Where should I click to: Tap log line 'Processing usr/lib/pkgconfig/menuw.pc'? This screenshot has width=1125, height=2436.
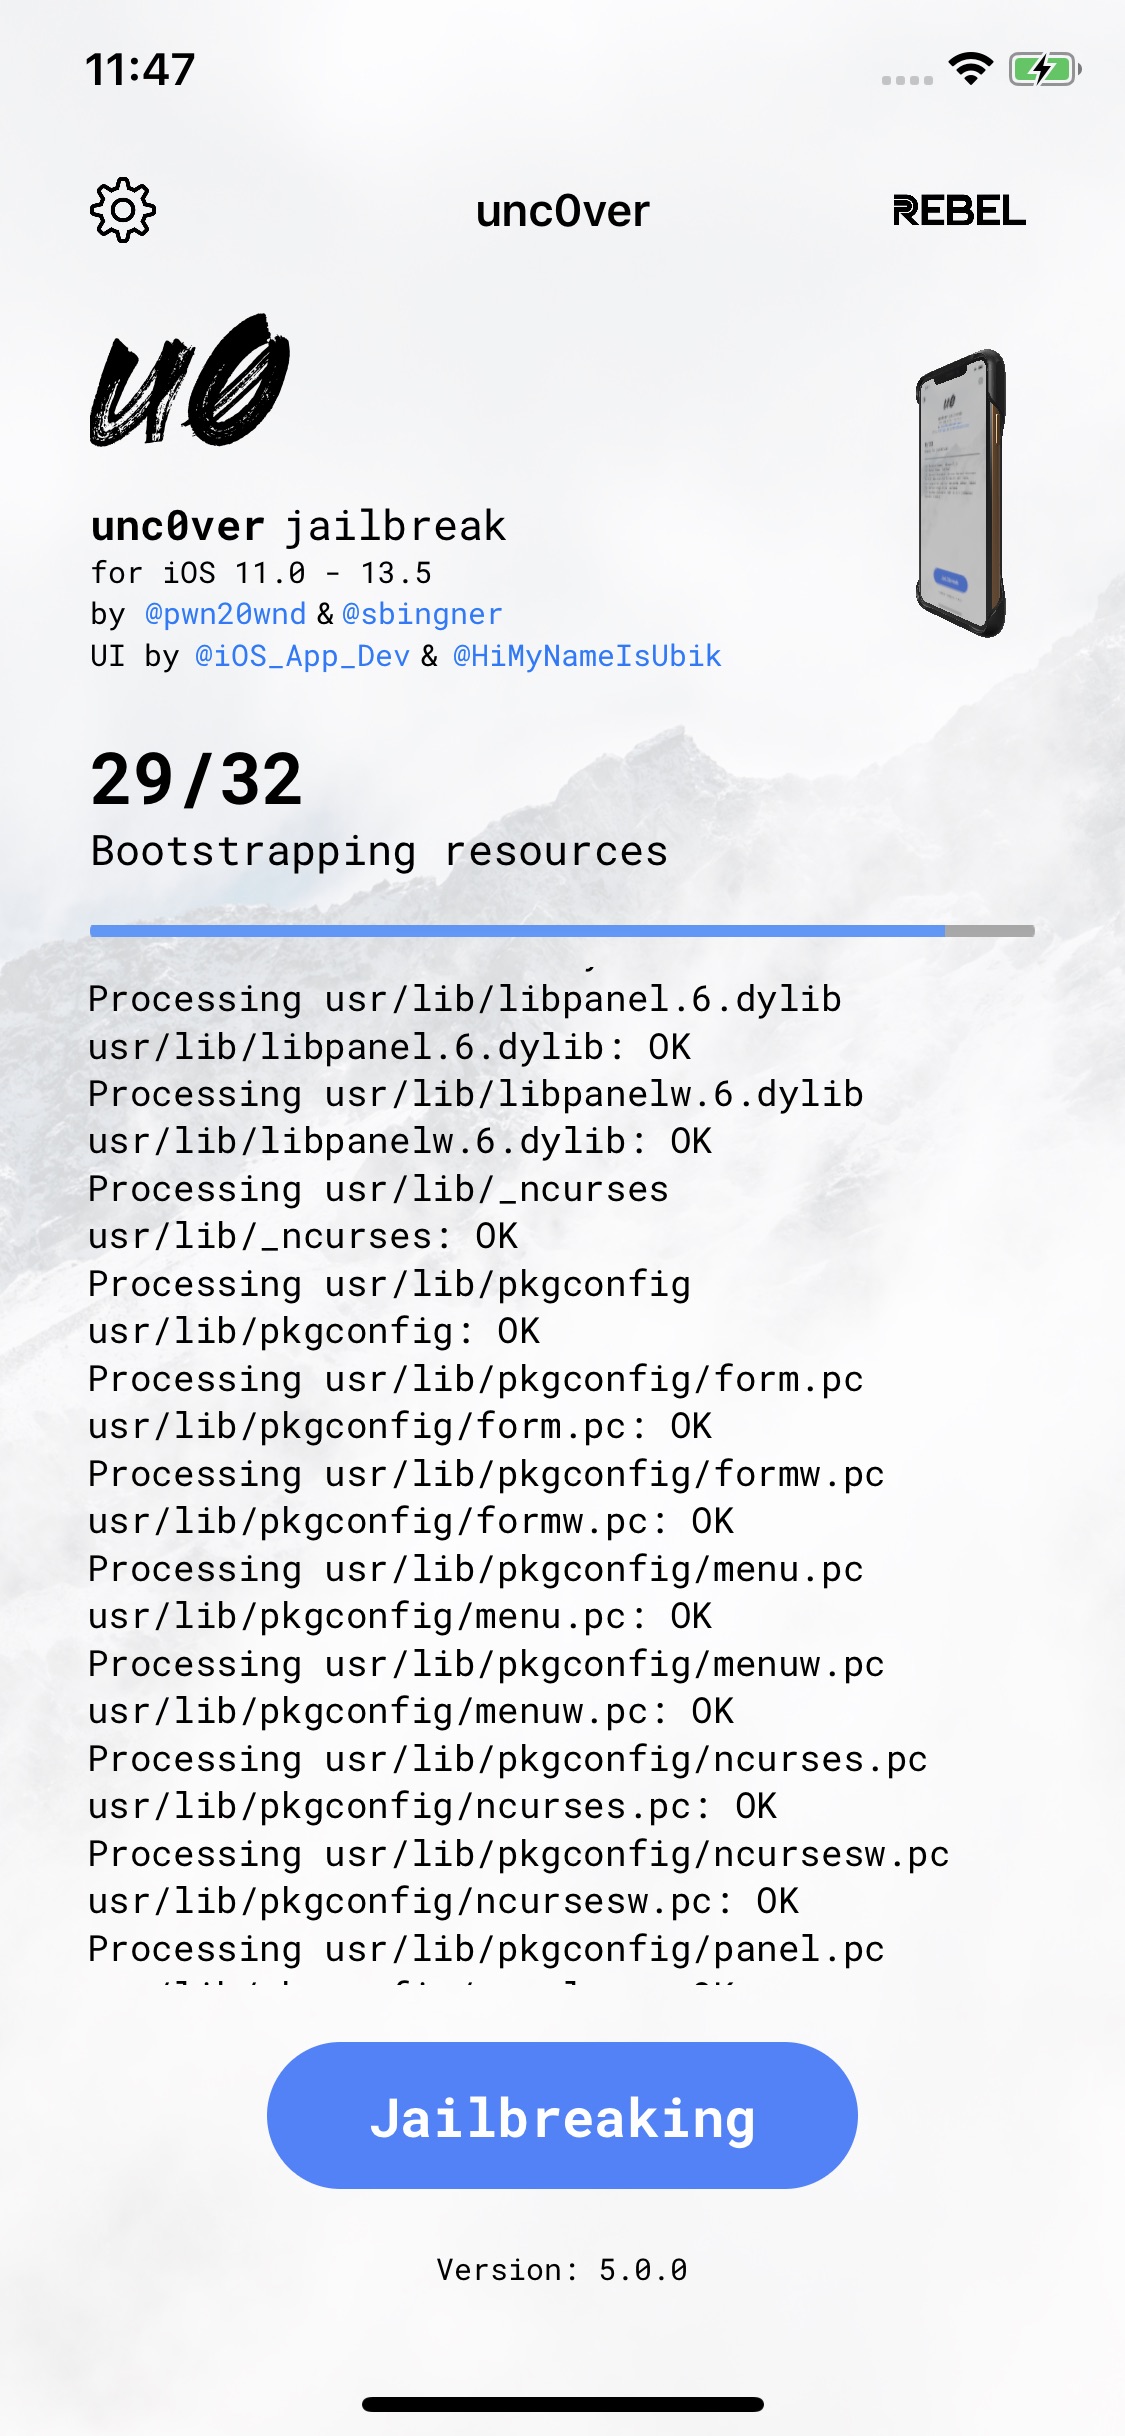point(486,1664)
